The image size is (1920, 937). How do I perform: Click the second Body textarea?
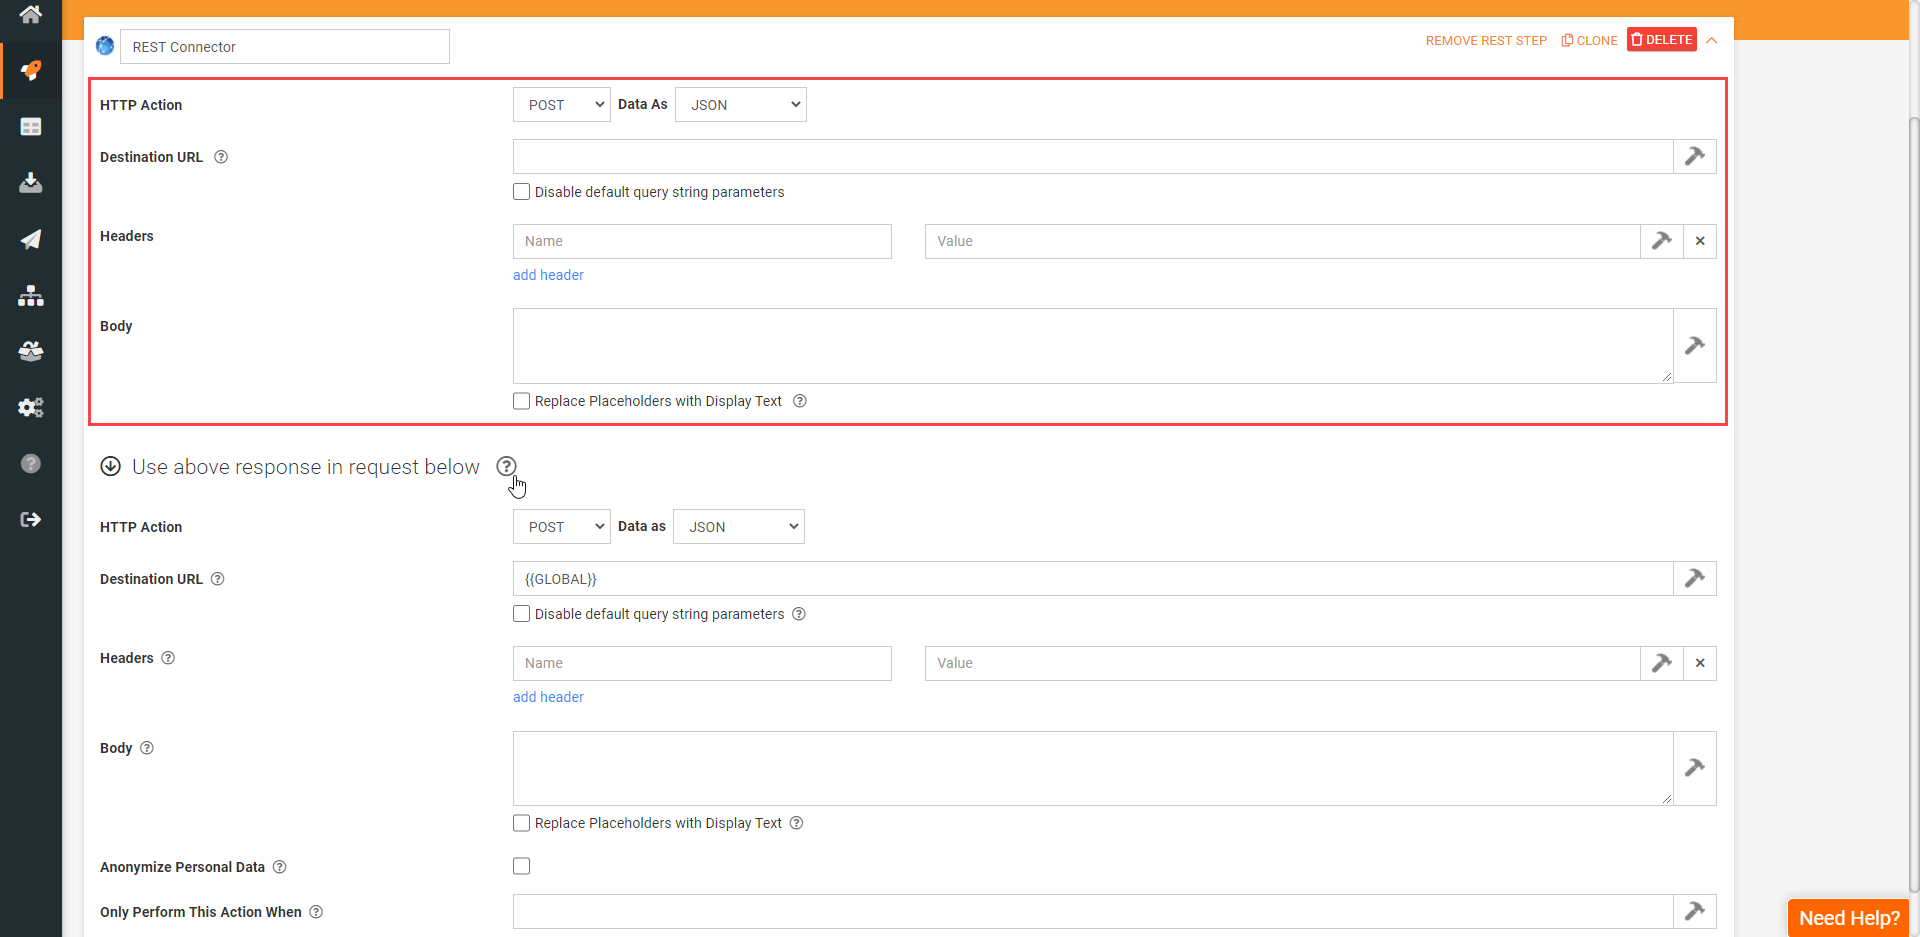(1093, 768)
